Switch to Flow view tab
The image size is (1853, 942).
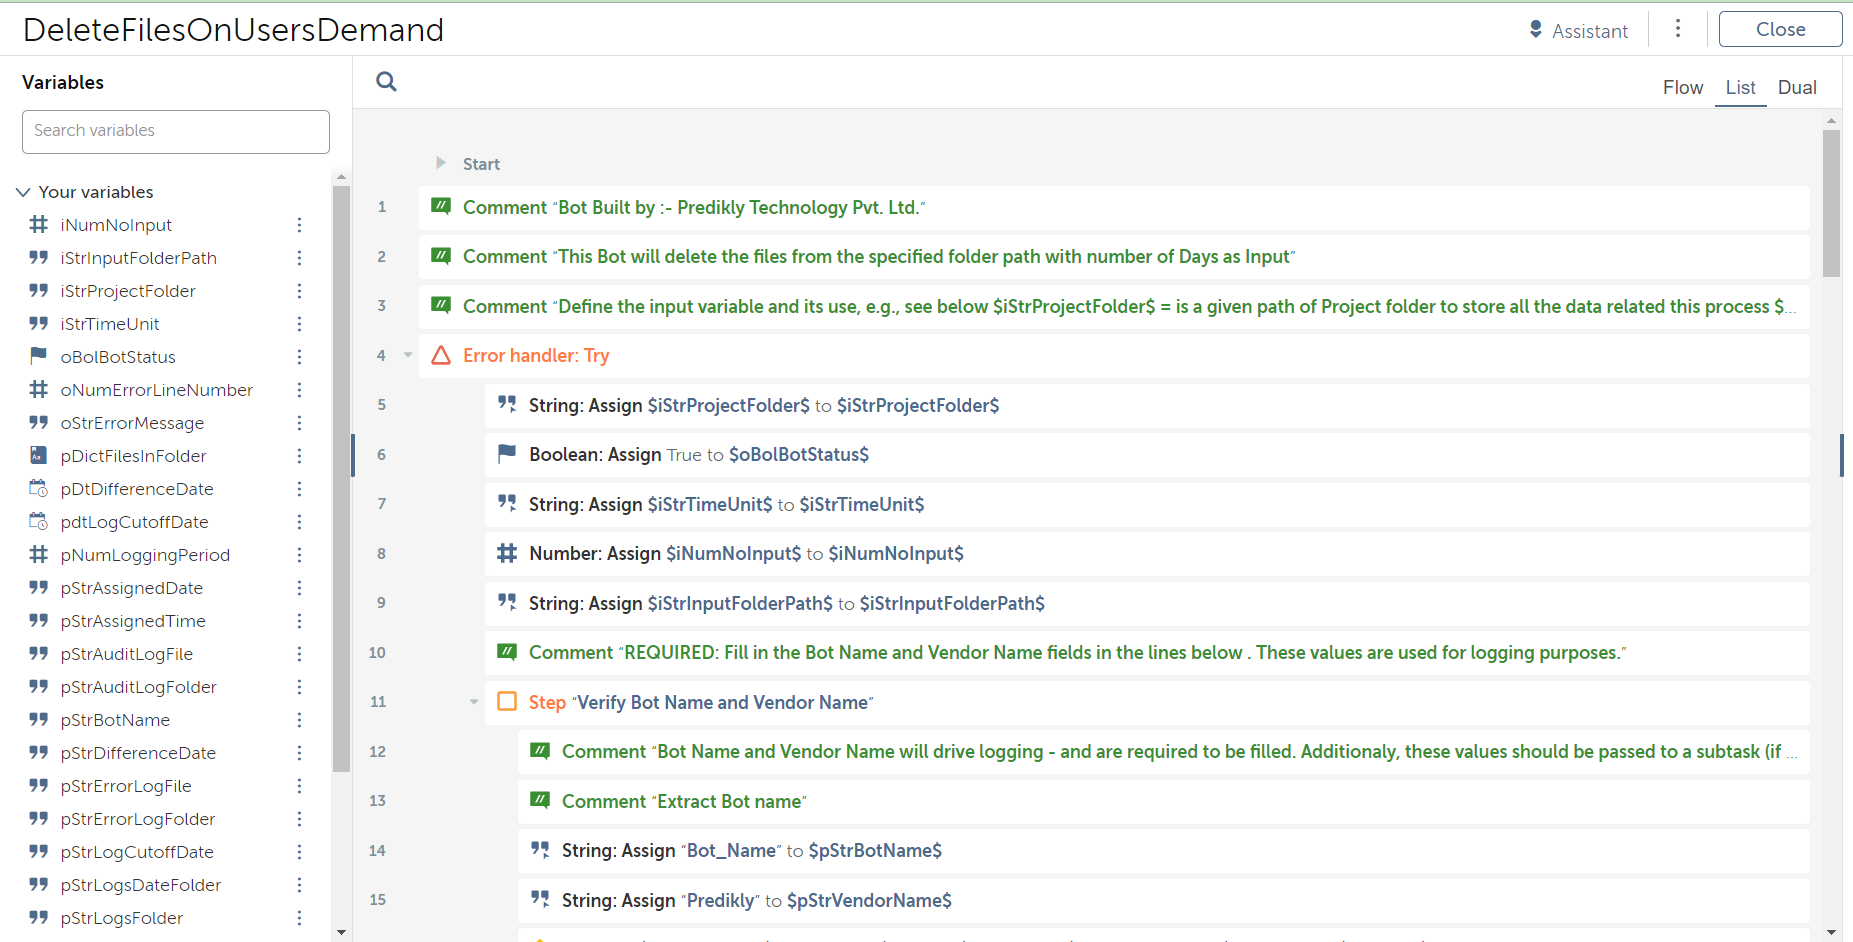1682,88
